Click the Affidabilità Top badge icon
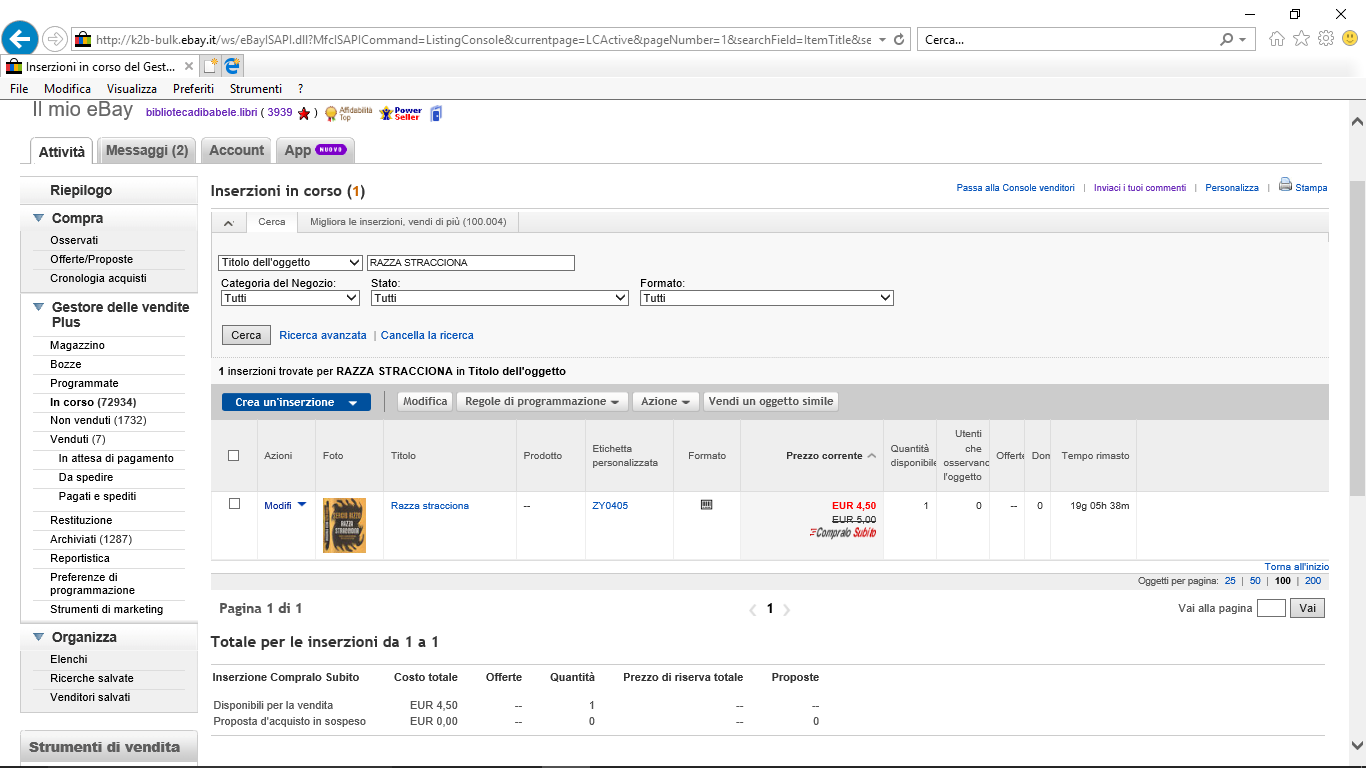 (x=348, y=113)
